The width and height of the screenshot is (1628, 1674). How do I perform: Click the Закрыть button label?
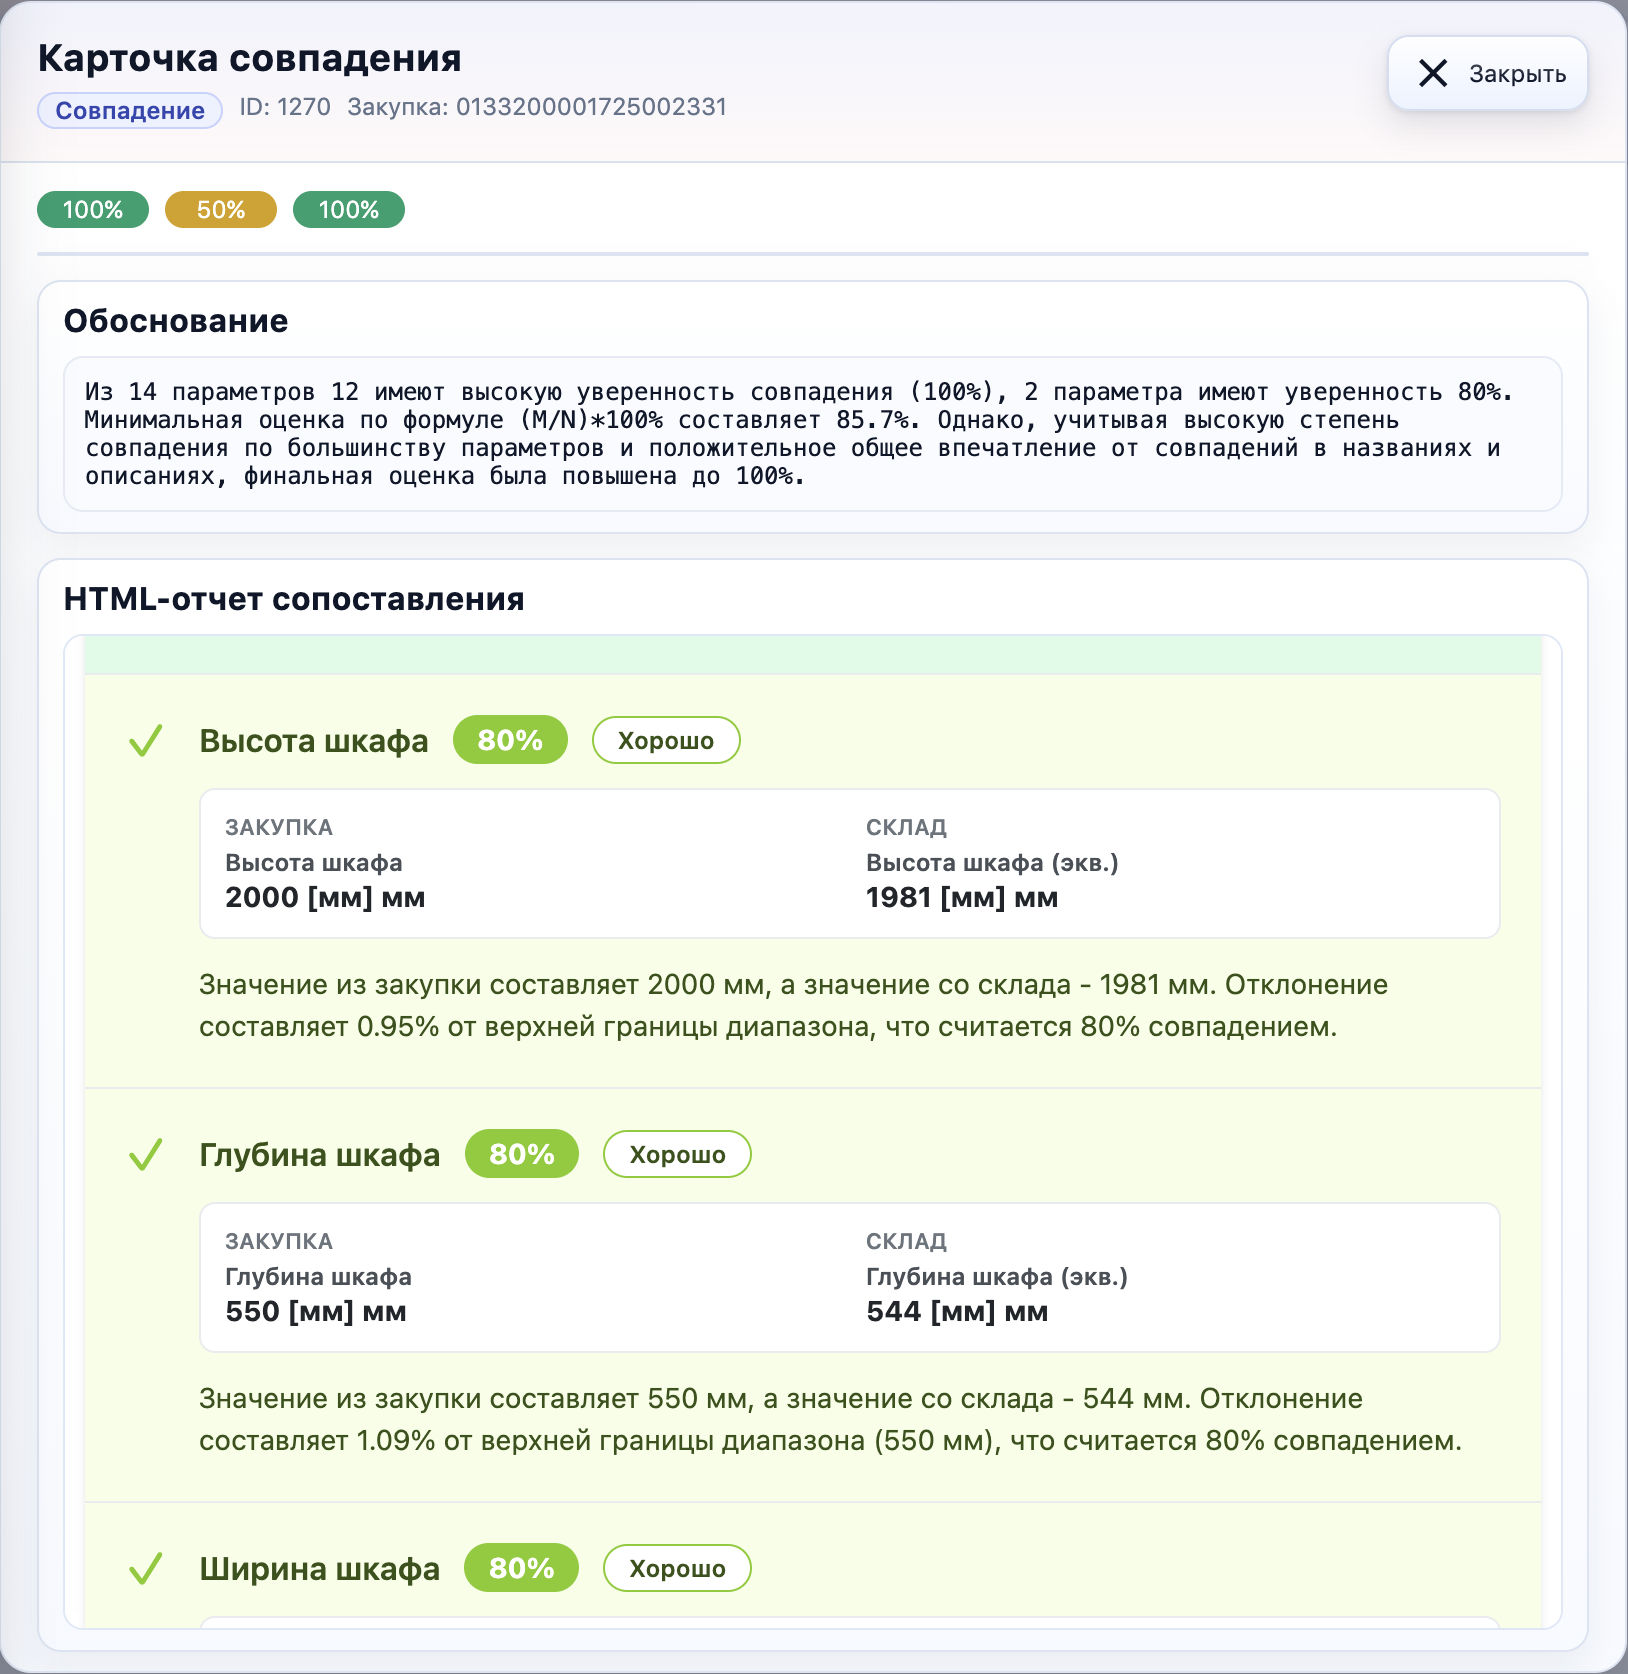click(1517, 74)
